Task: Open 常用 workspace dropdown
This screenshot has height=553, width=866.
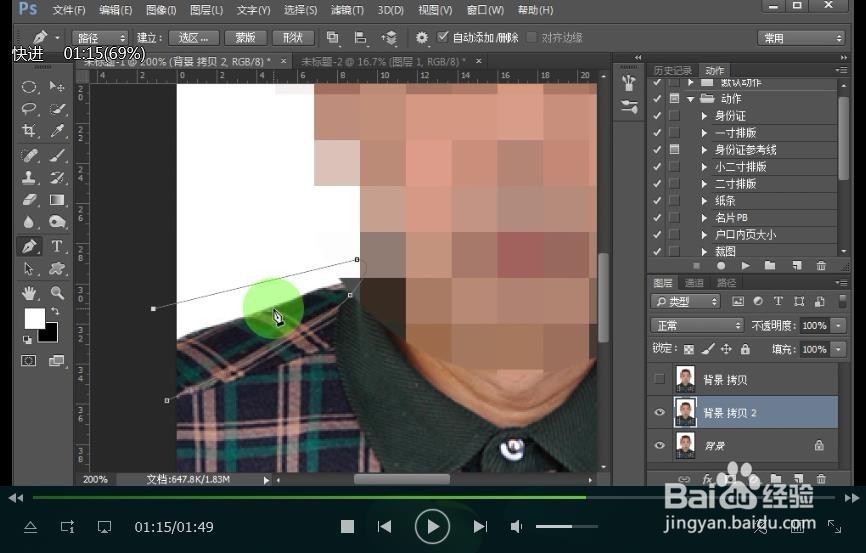Action: pyautogui.click(x=801, y=38)
